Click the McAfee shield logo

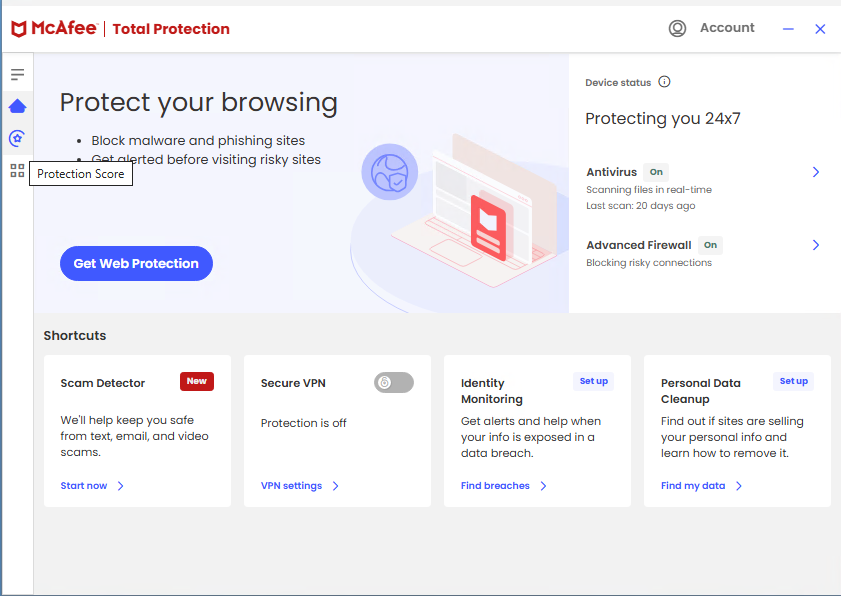click(19, 29)
